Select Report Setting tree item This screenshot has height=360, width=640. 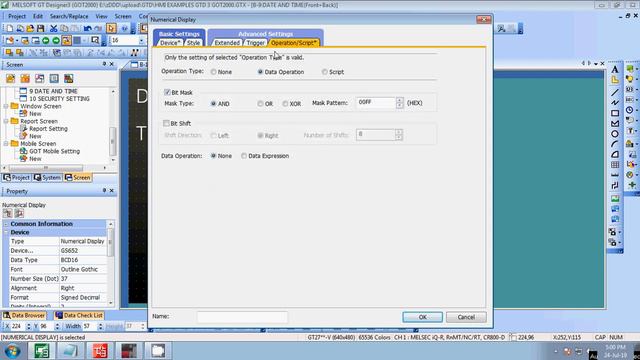point(48,129)
